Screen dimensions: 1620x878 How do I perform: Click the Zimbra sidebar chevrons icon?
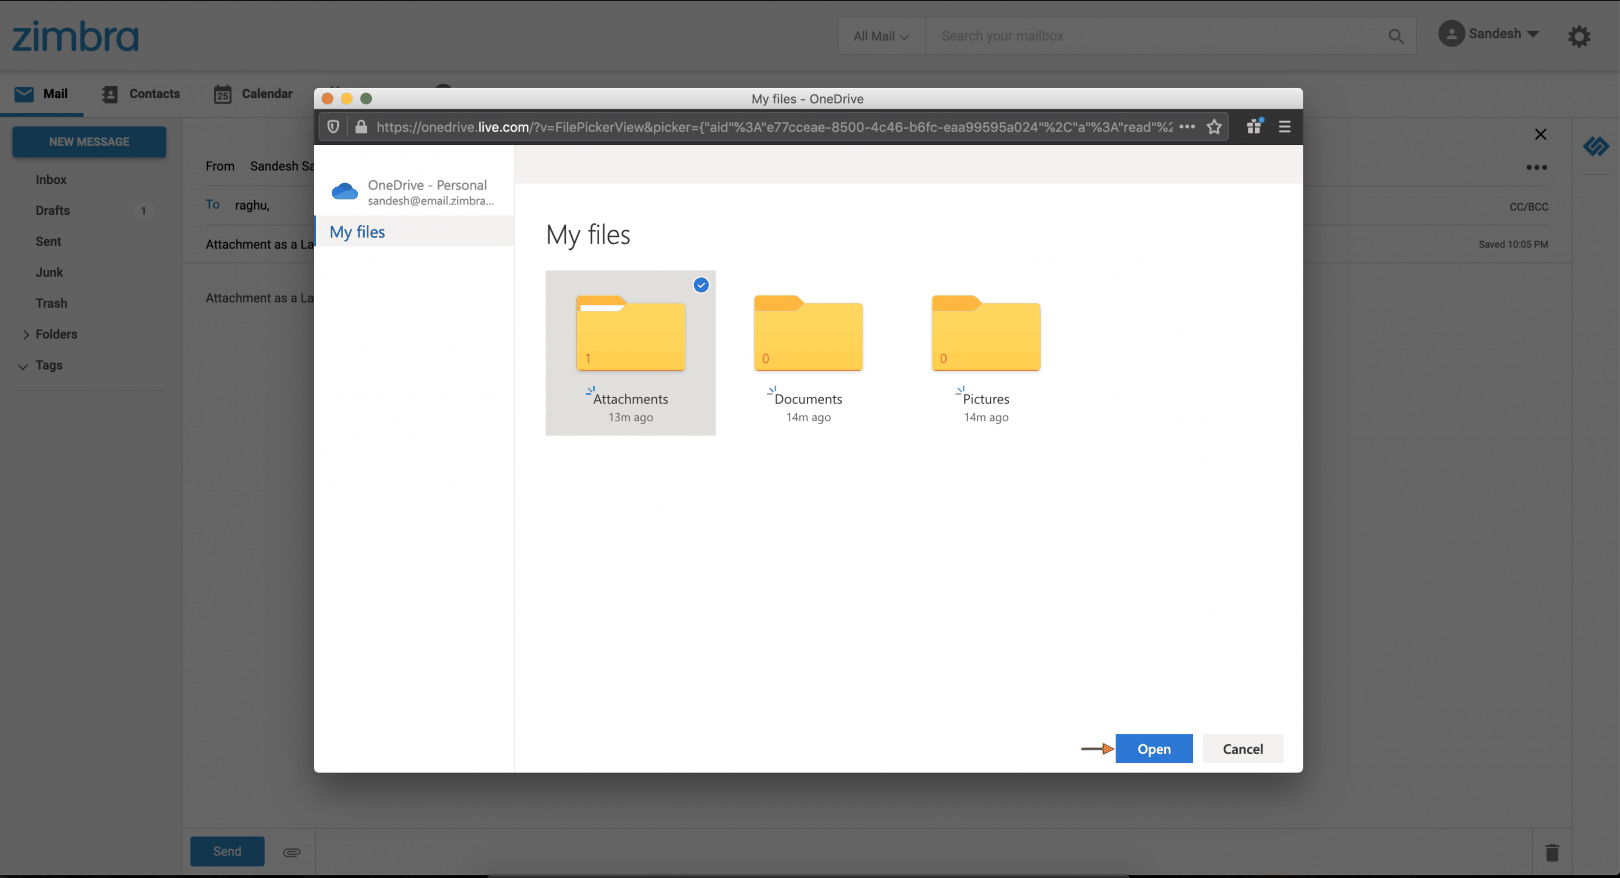(1596, 147)
